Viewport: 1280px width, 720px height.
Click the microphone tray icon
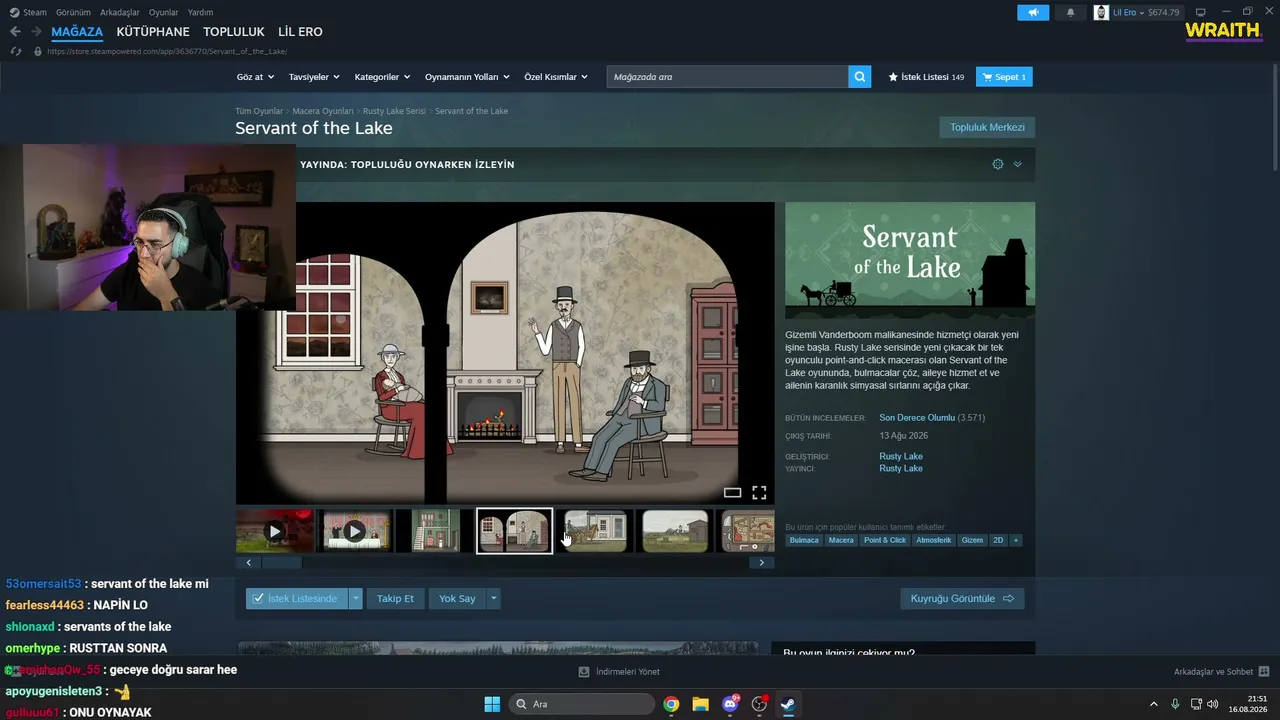point(1175,704)
